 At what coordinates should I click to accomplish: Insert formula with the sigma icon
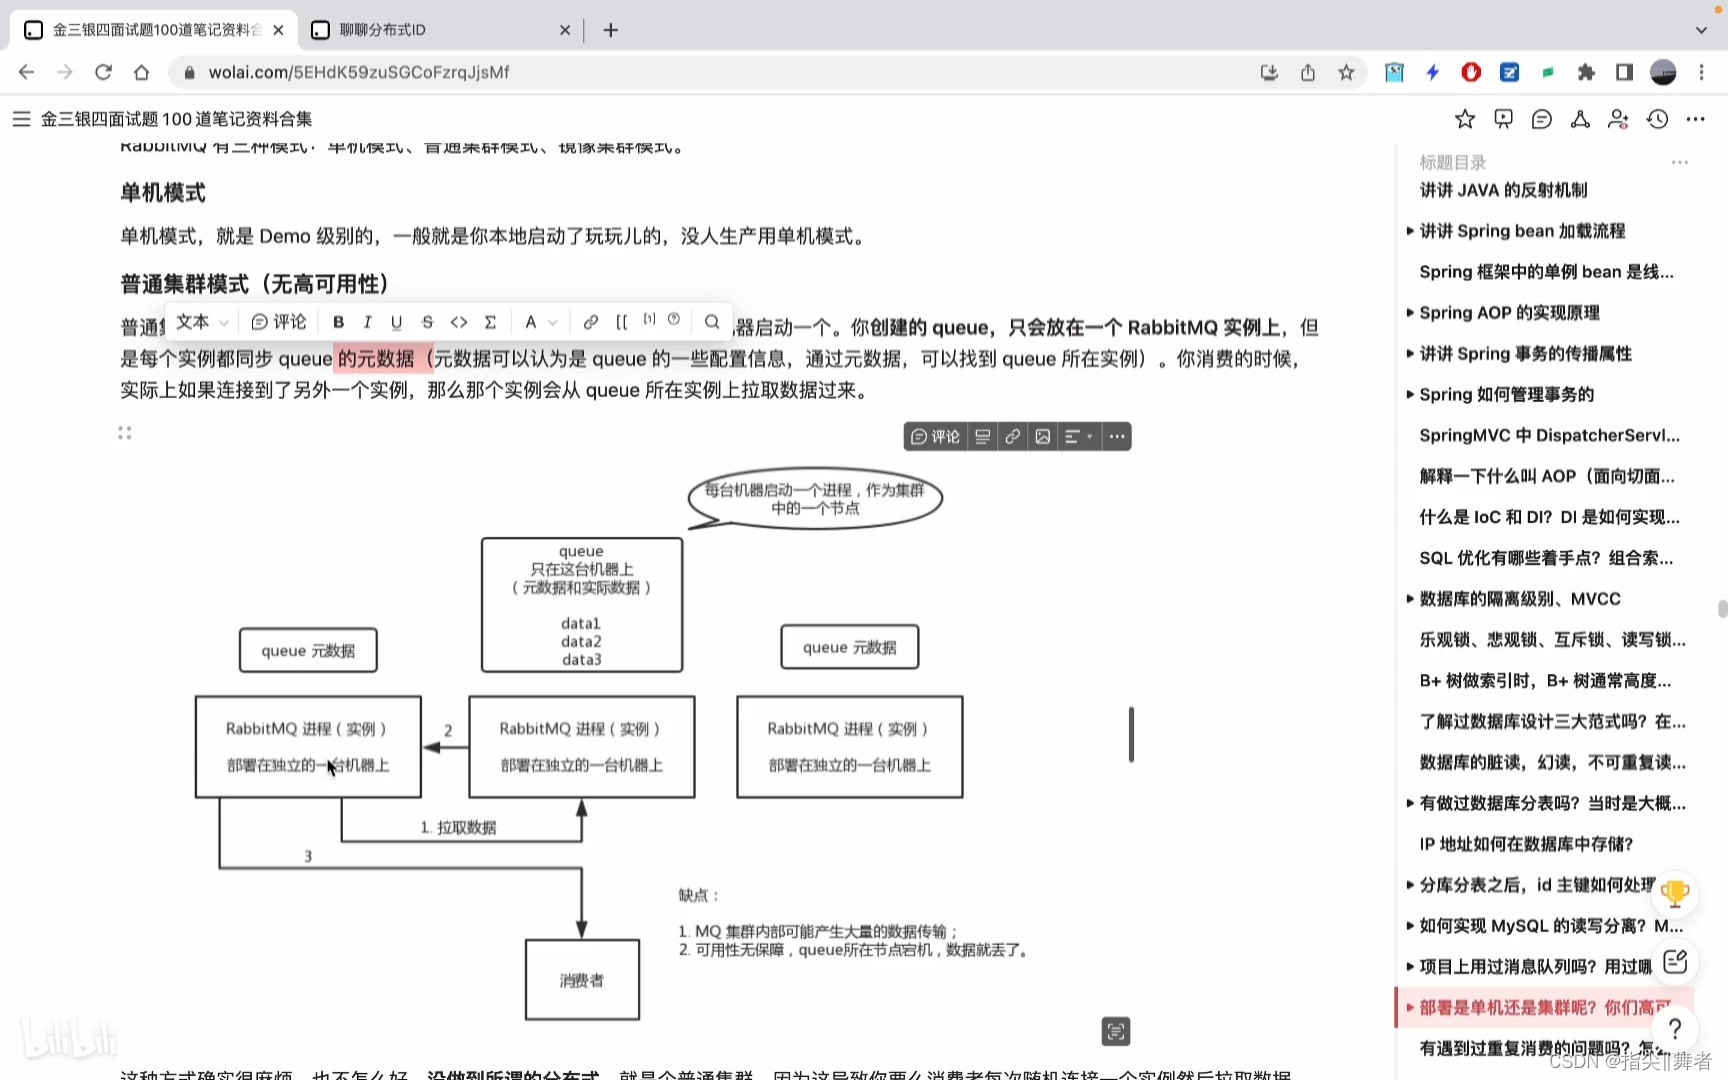(490, 322)
